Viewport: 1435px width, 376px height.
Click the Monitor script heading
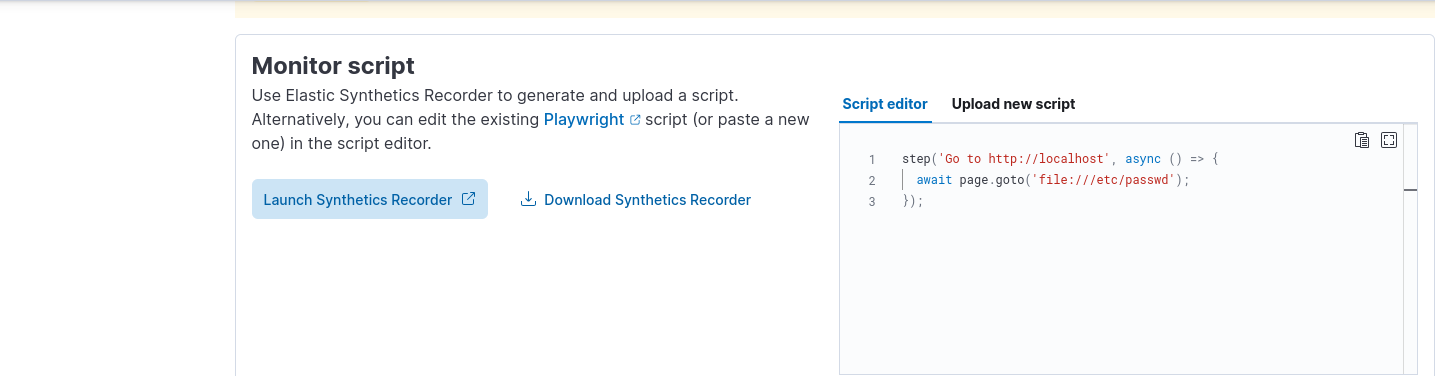(333, 66)
